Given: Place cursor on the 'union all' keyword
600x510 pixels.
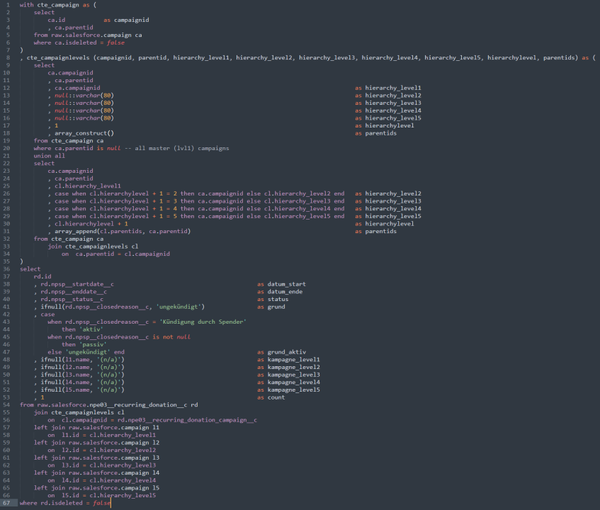Looking at the screenshot, I should [x=48, y=156].
